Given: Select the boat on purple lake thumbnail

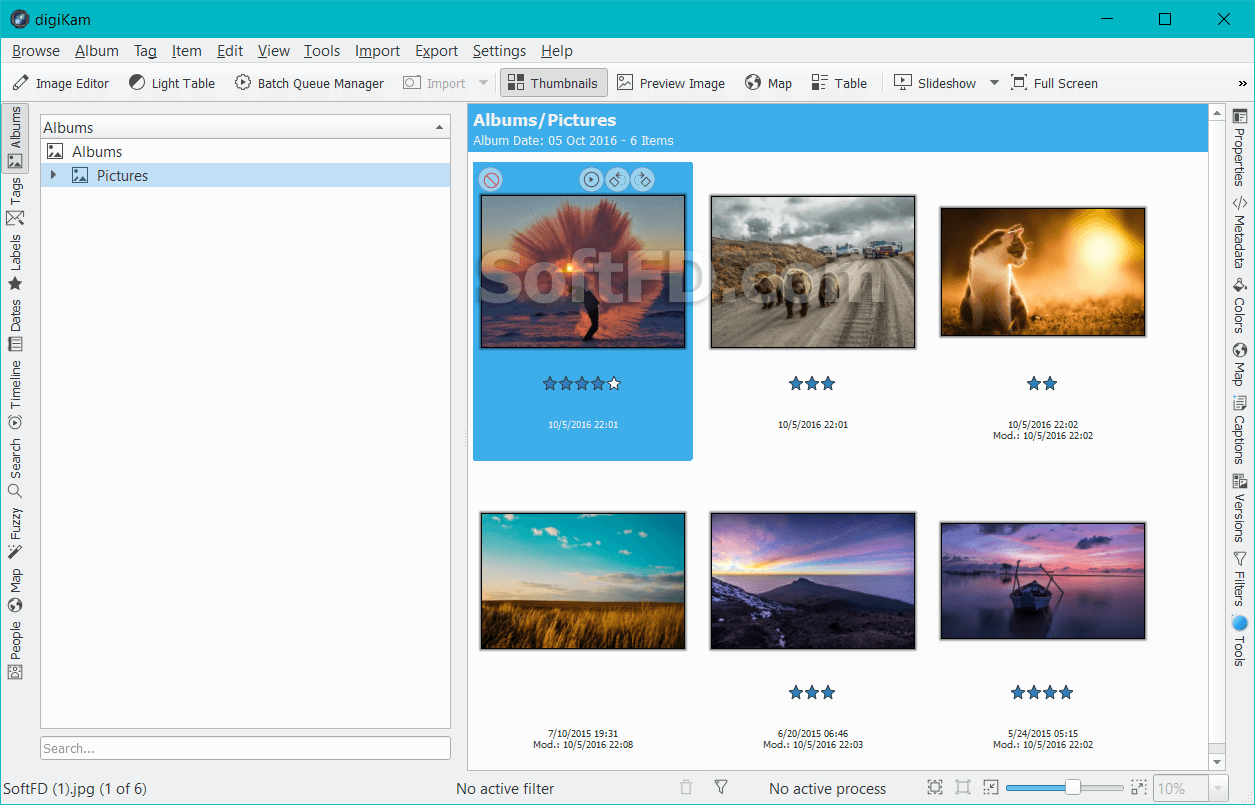Looking at the screenshot, I should pos(1043,581).
